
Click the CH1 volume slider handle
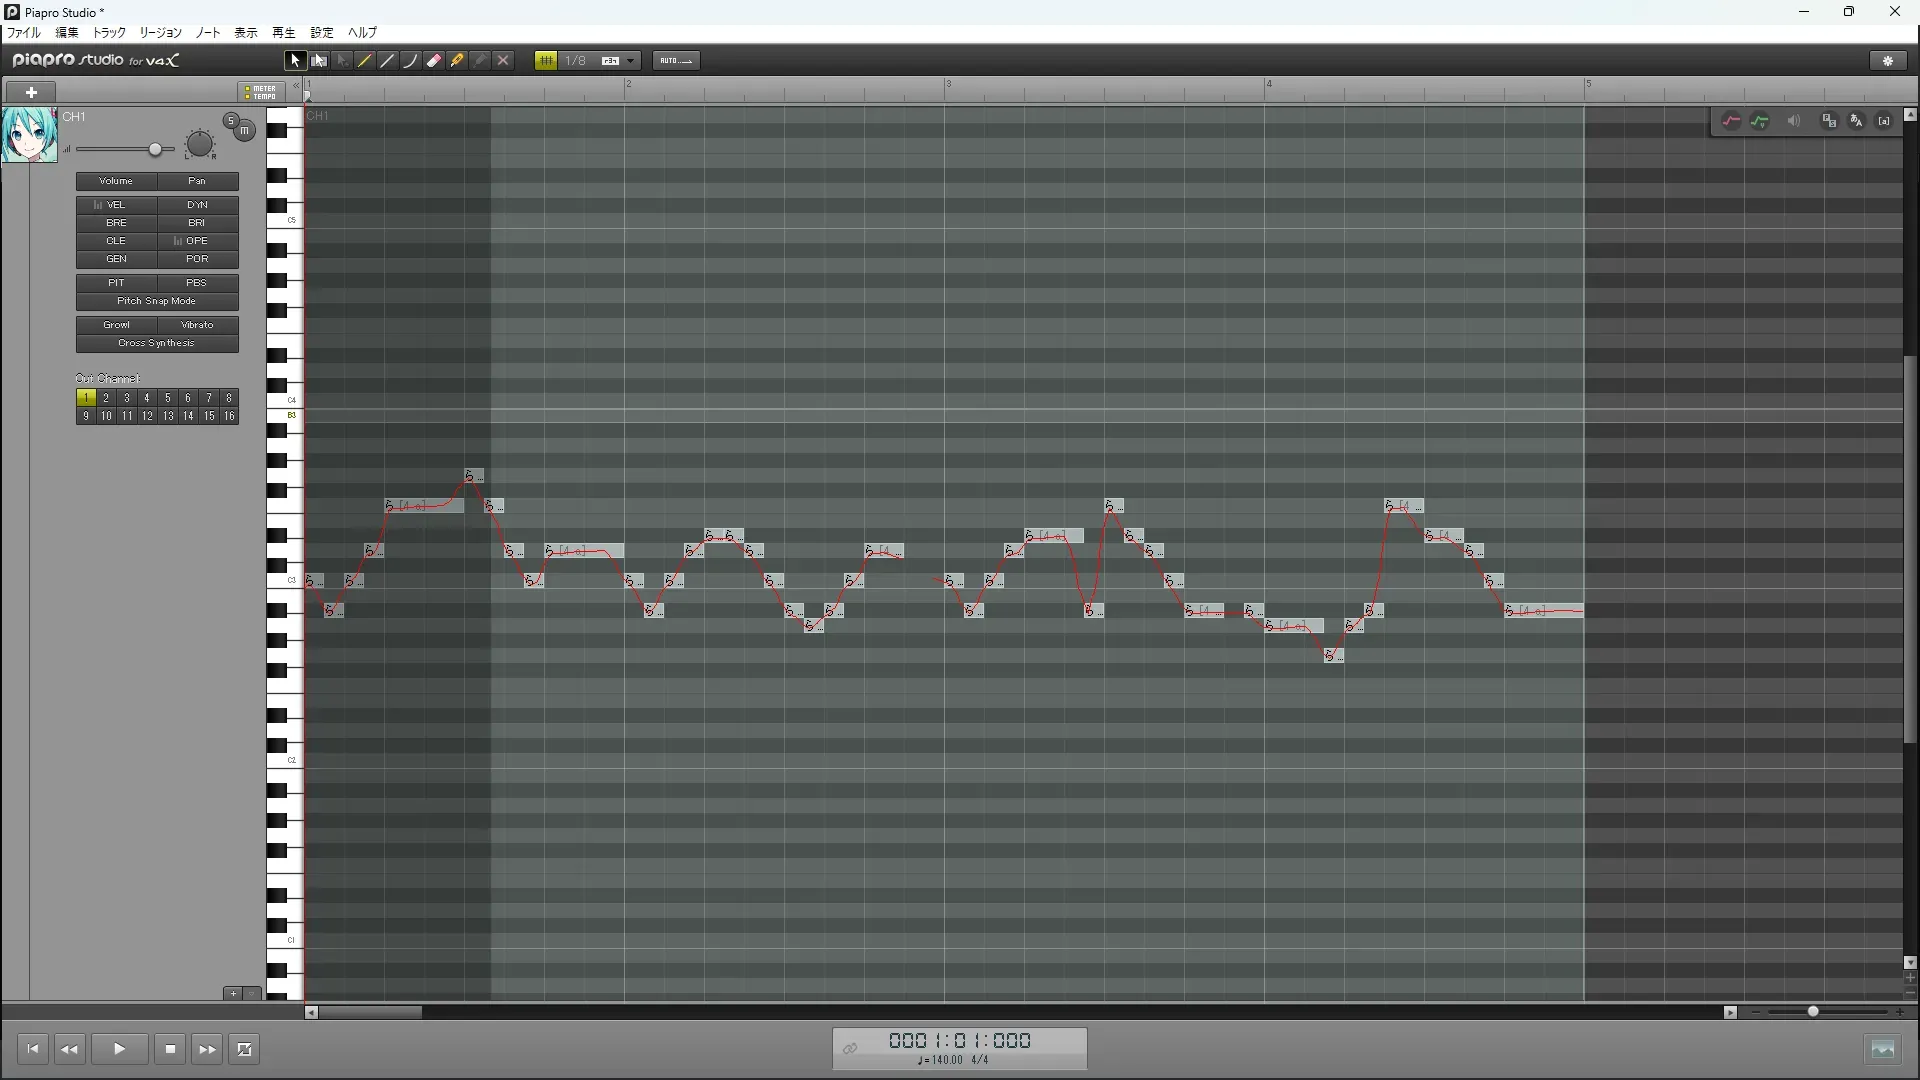tap(155, 150)
